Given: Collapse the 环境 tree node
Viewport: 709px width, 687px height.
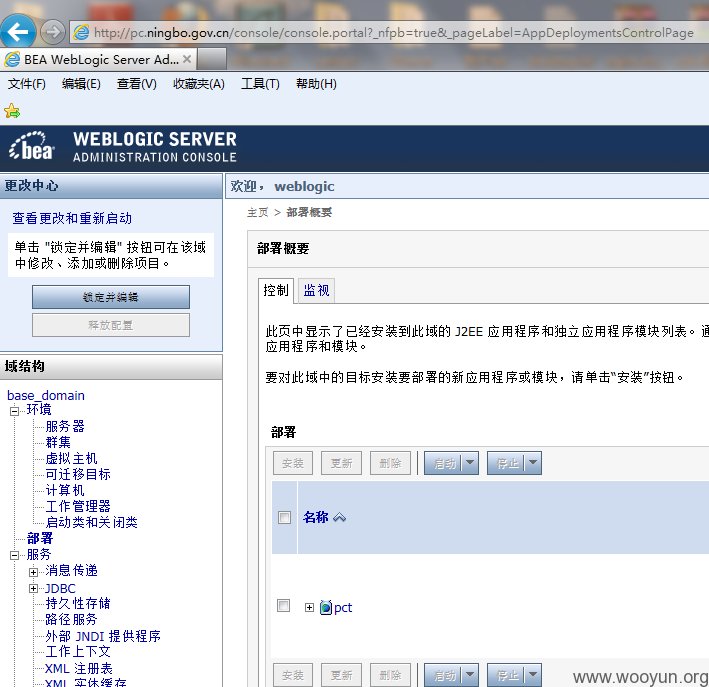Looking at the screenshot, I should (x=14, y=411).
